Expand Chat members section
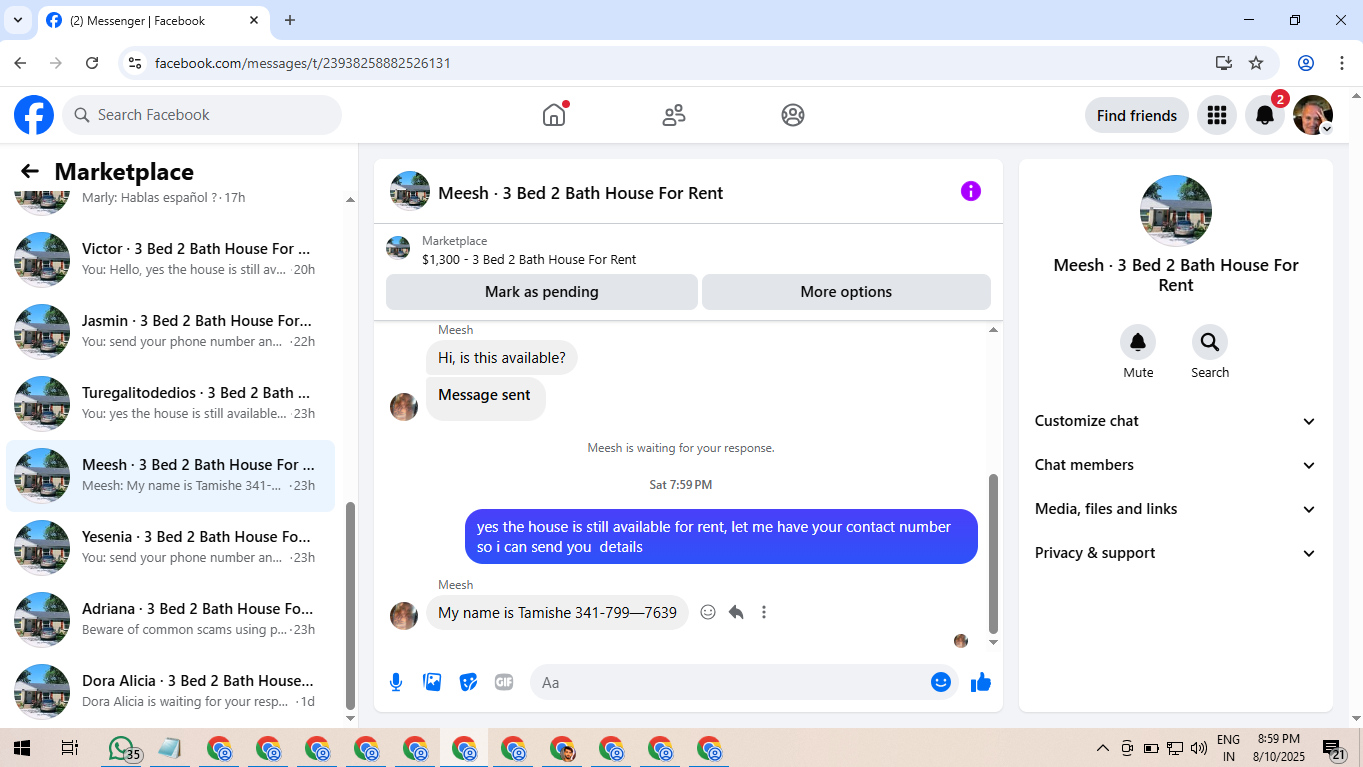Viewport: 1363px width, 767px height. [x=1176, y=465]
